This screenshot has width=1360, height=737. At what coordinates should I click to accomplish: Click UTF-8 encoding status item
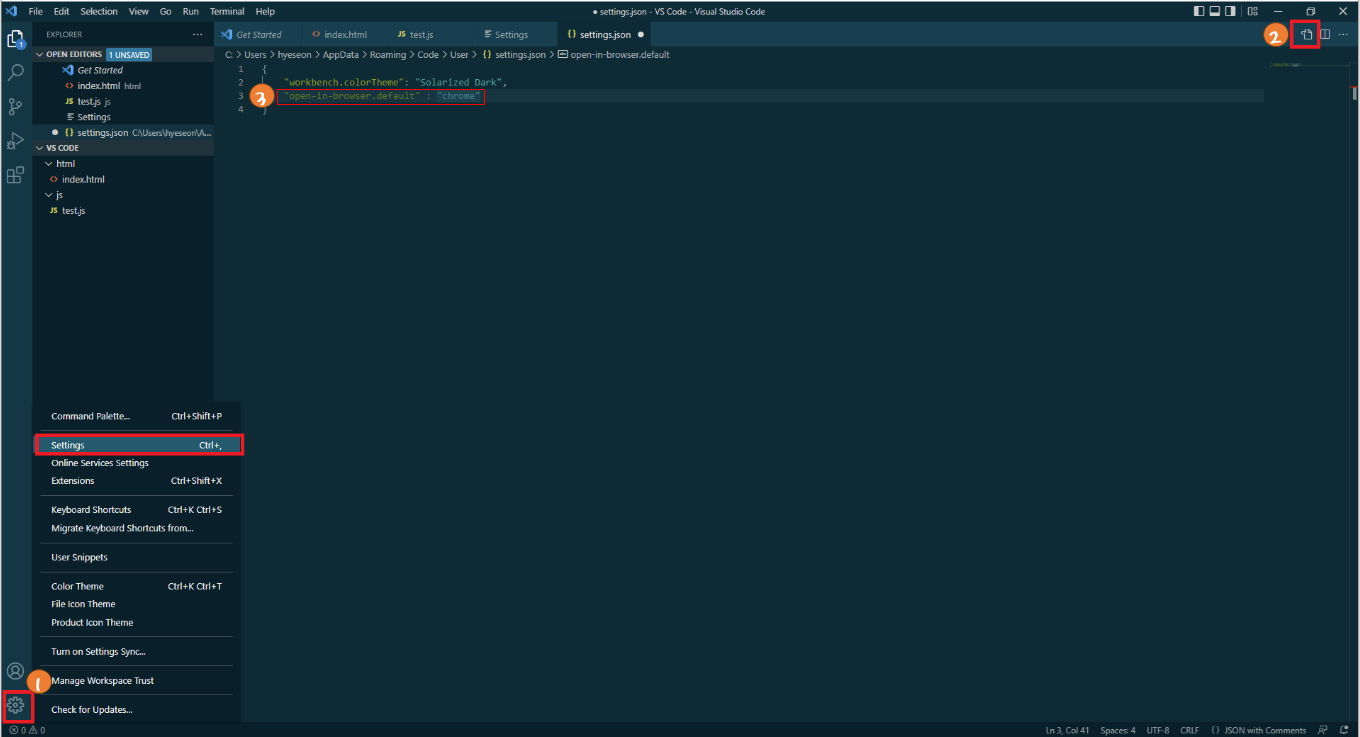1158,730
